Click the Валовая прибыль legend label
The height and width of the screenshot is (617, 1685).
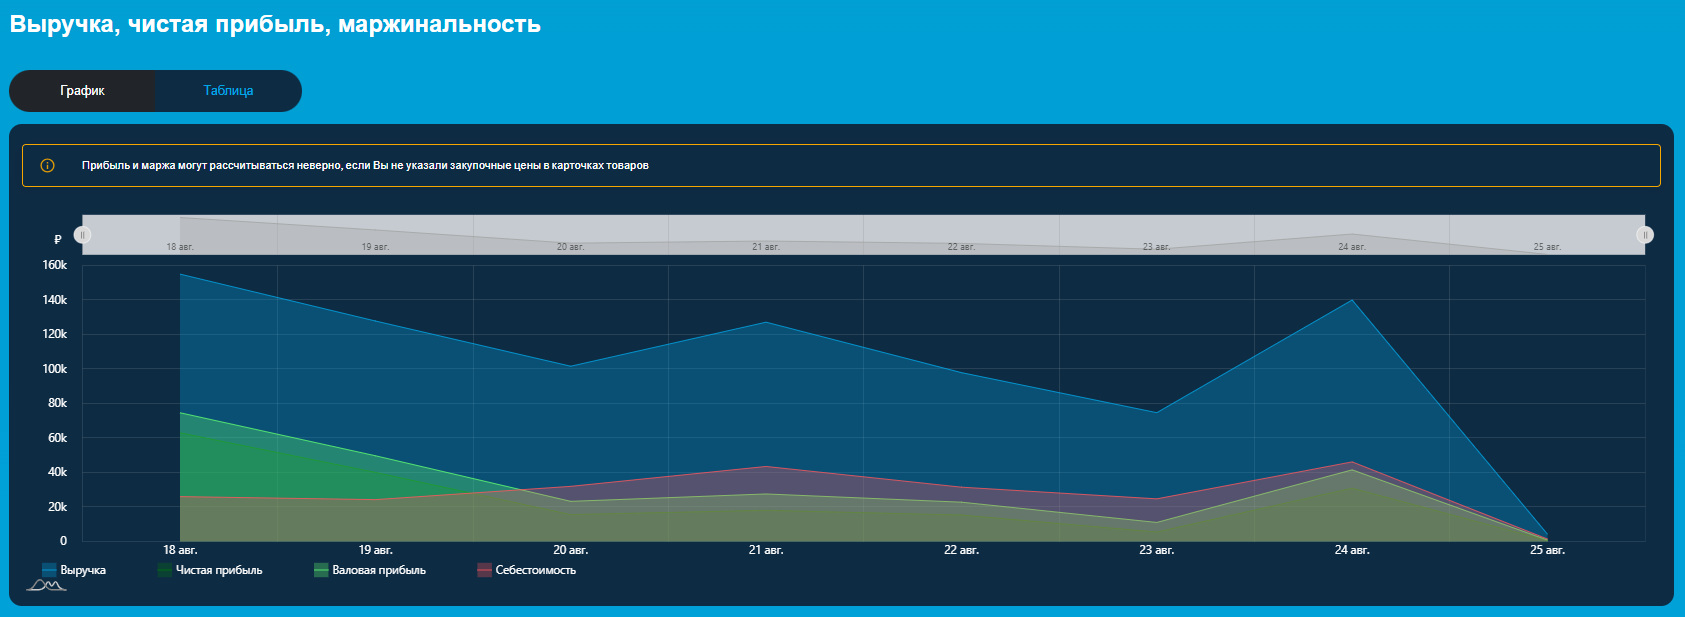379,570
